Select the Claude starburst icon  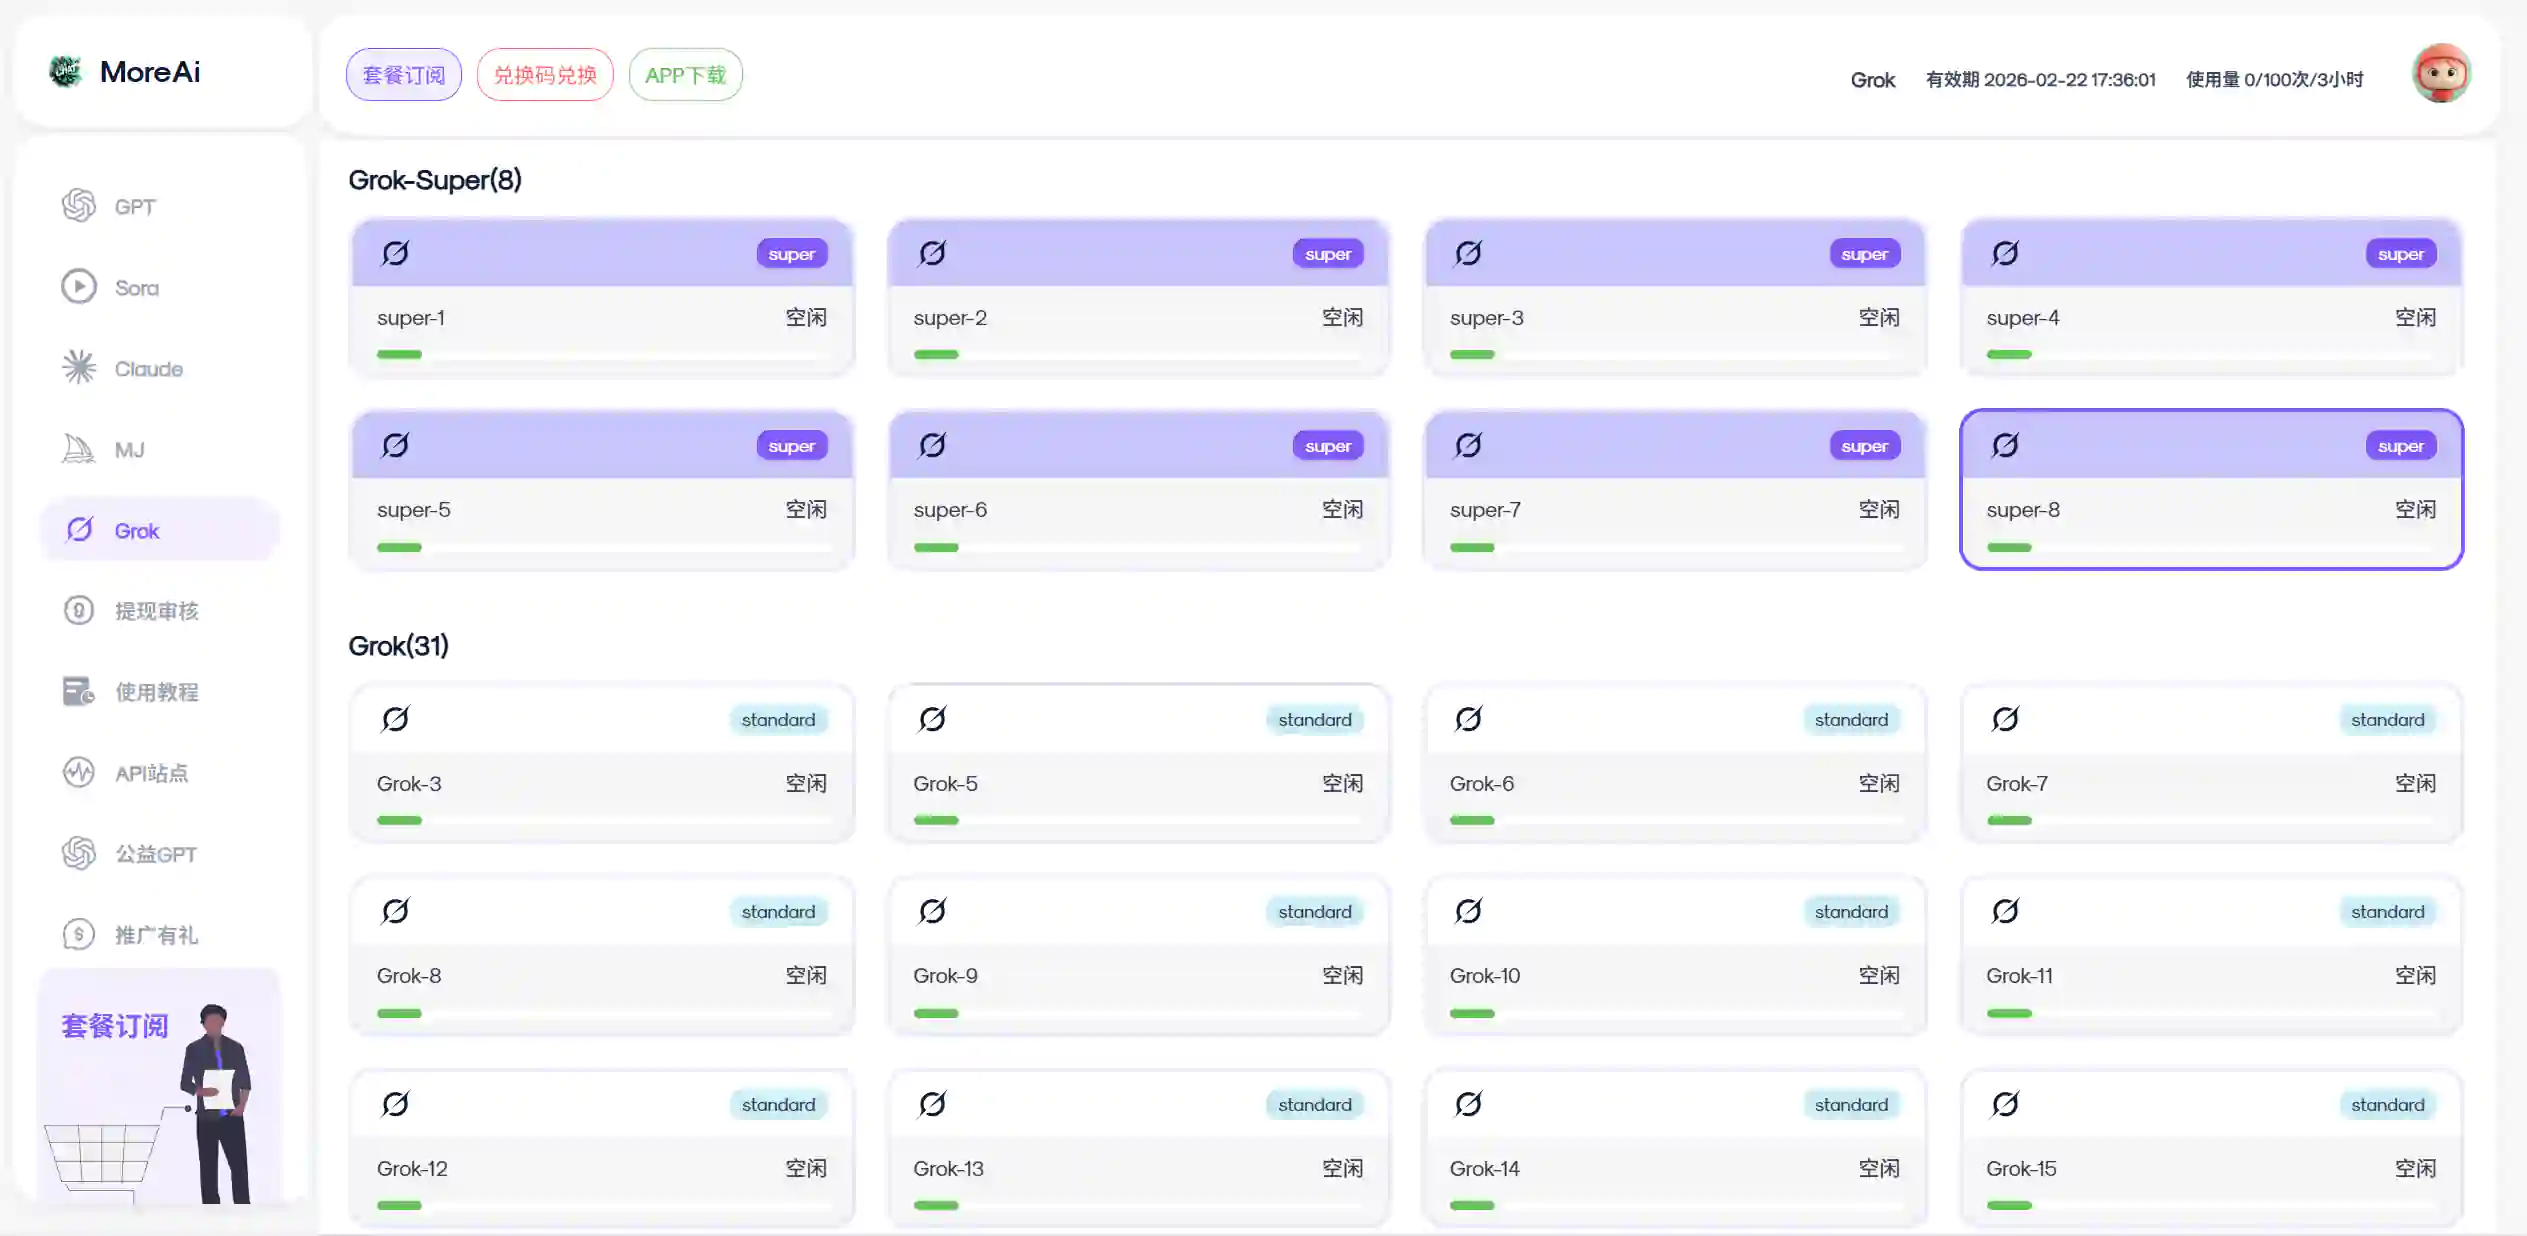click(79, 368)
